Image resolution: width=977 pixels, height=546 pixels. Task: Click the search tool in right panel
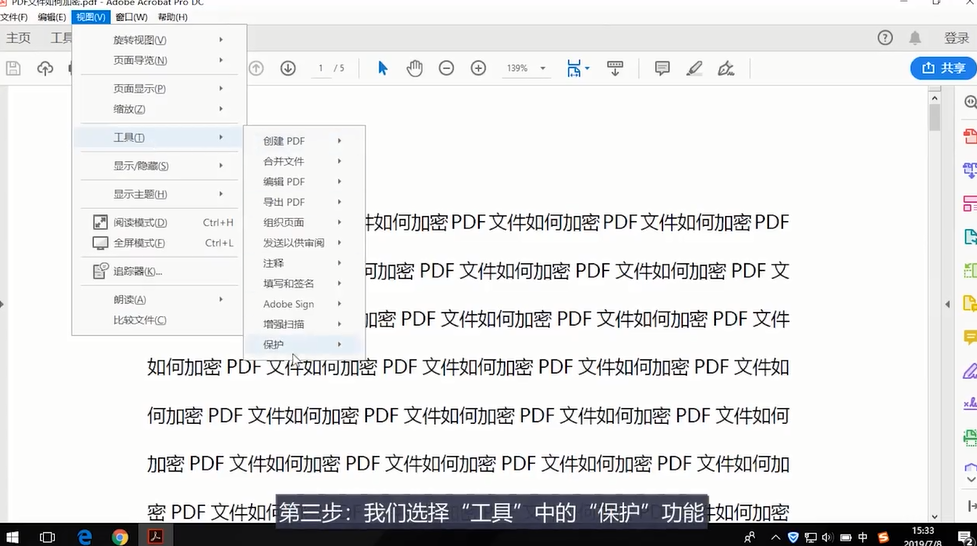tap(970, 102)
